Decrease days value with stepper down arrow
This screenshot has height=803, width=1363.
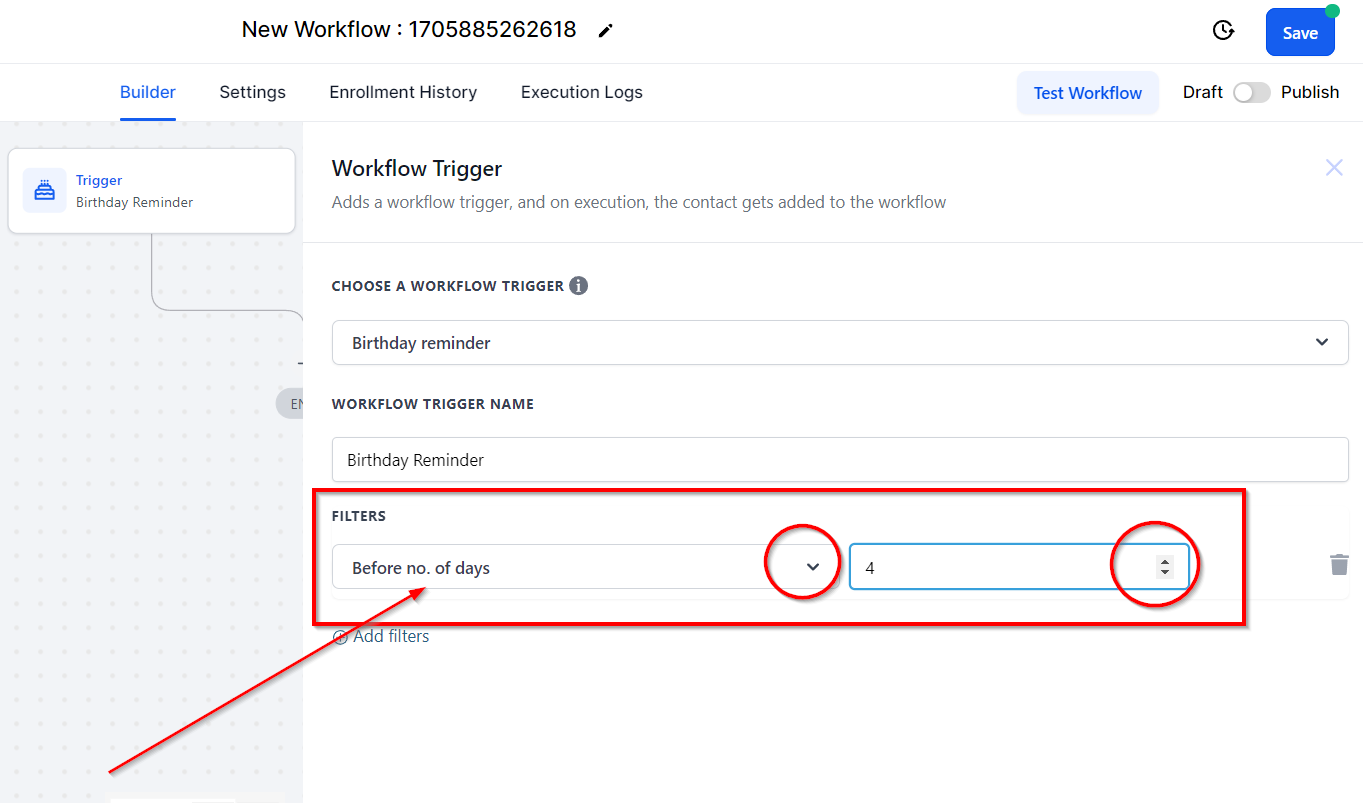tap(1164, 572)
